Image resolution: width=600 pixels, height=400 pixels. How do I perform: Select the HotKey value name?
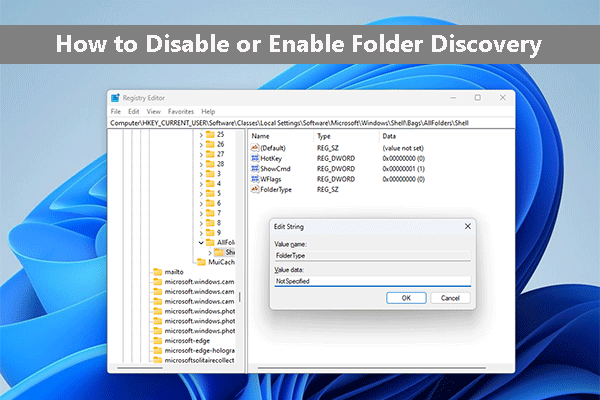(271, 158)
